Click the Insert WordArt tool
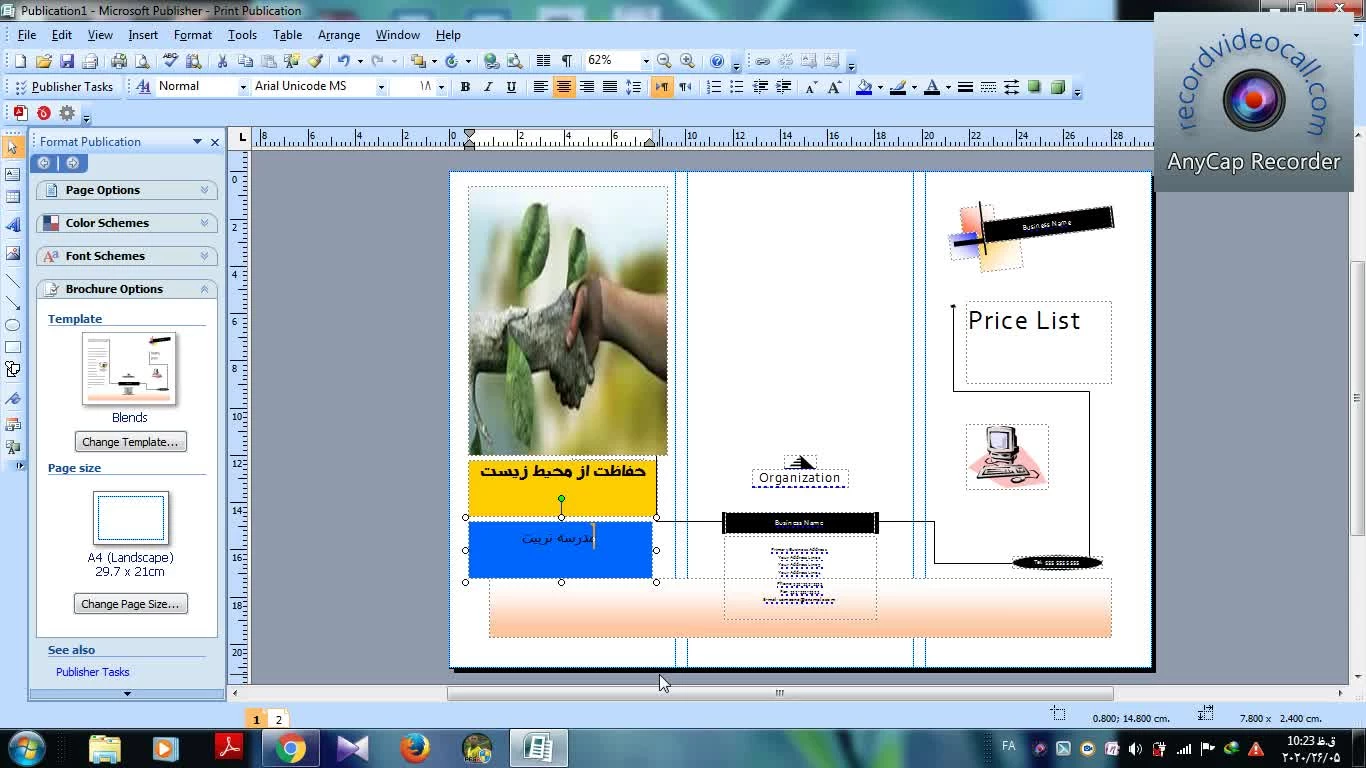 [x=13, y=226]
